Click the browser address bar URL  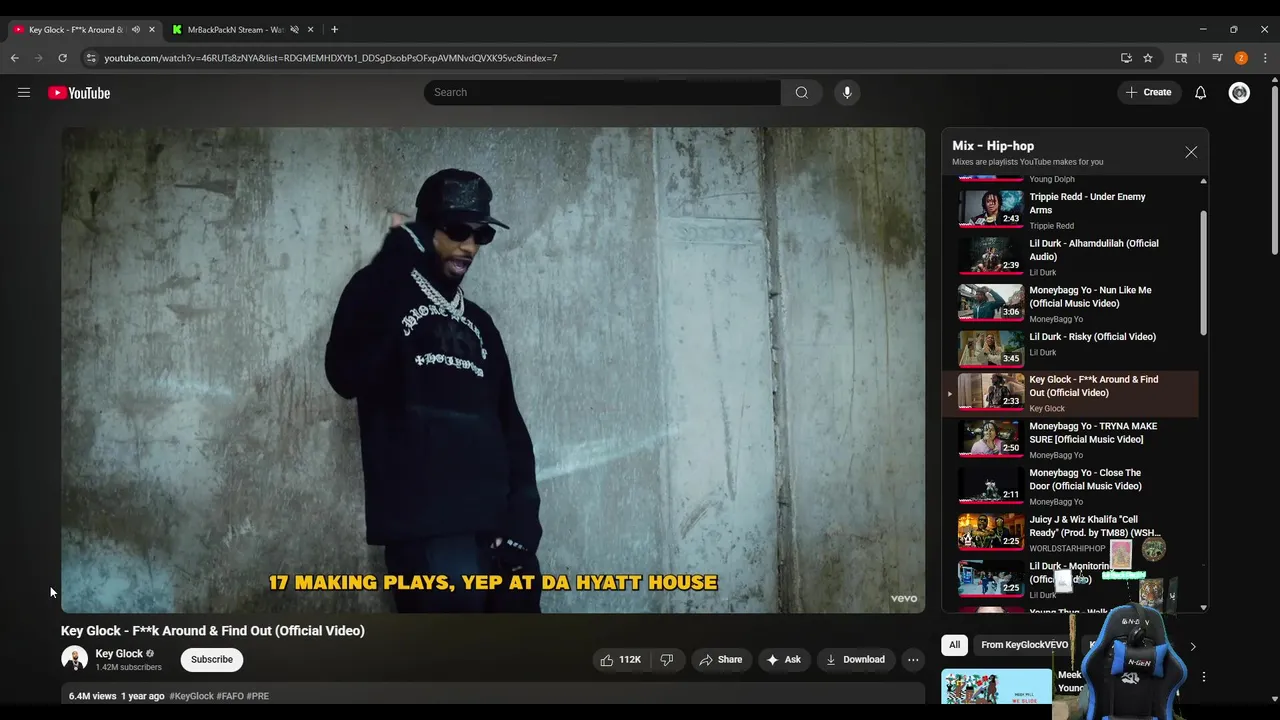(331, 58)
